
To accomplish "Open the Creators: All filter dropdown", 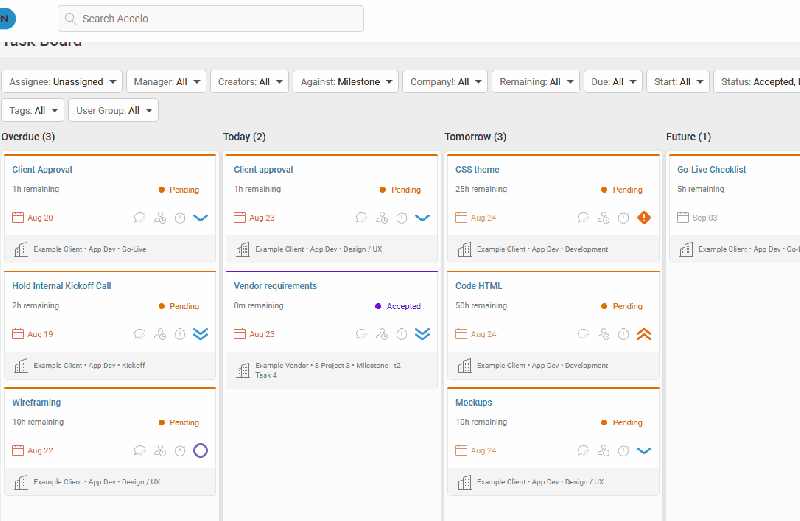I will tap(249, 82).
